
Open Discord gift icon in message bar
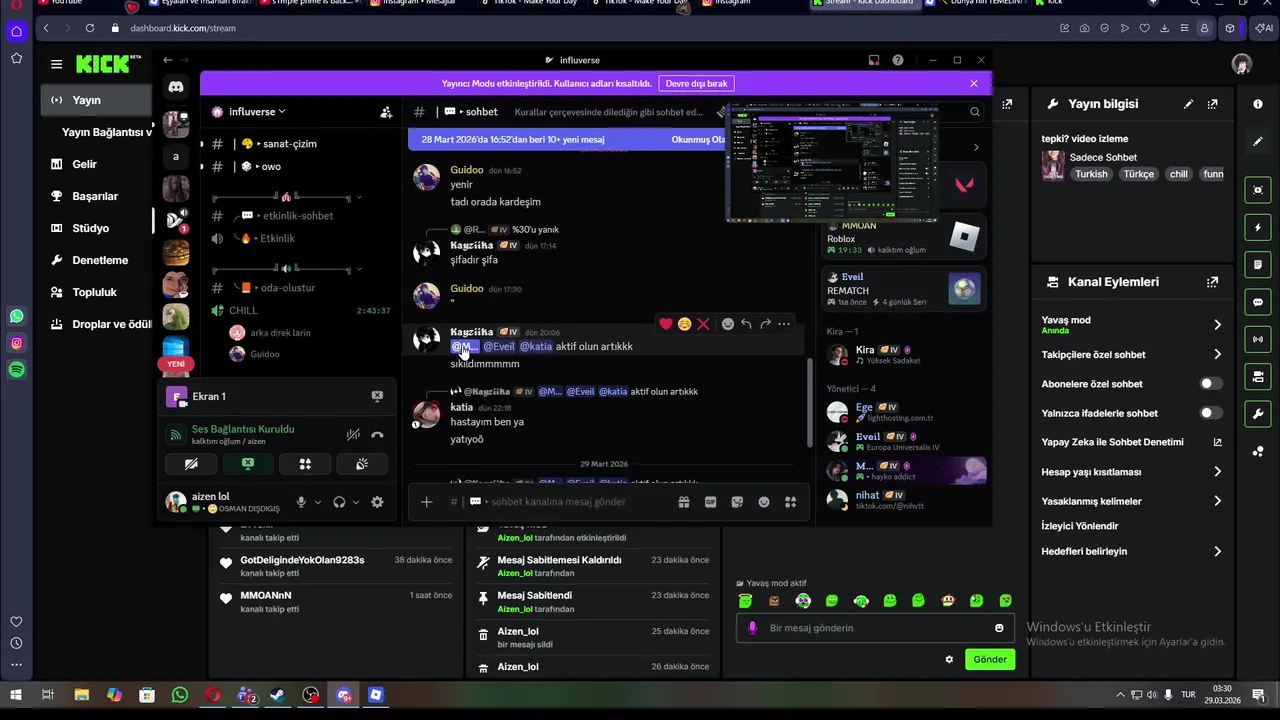pyautogui.click(x=684, y=502)
